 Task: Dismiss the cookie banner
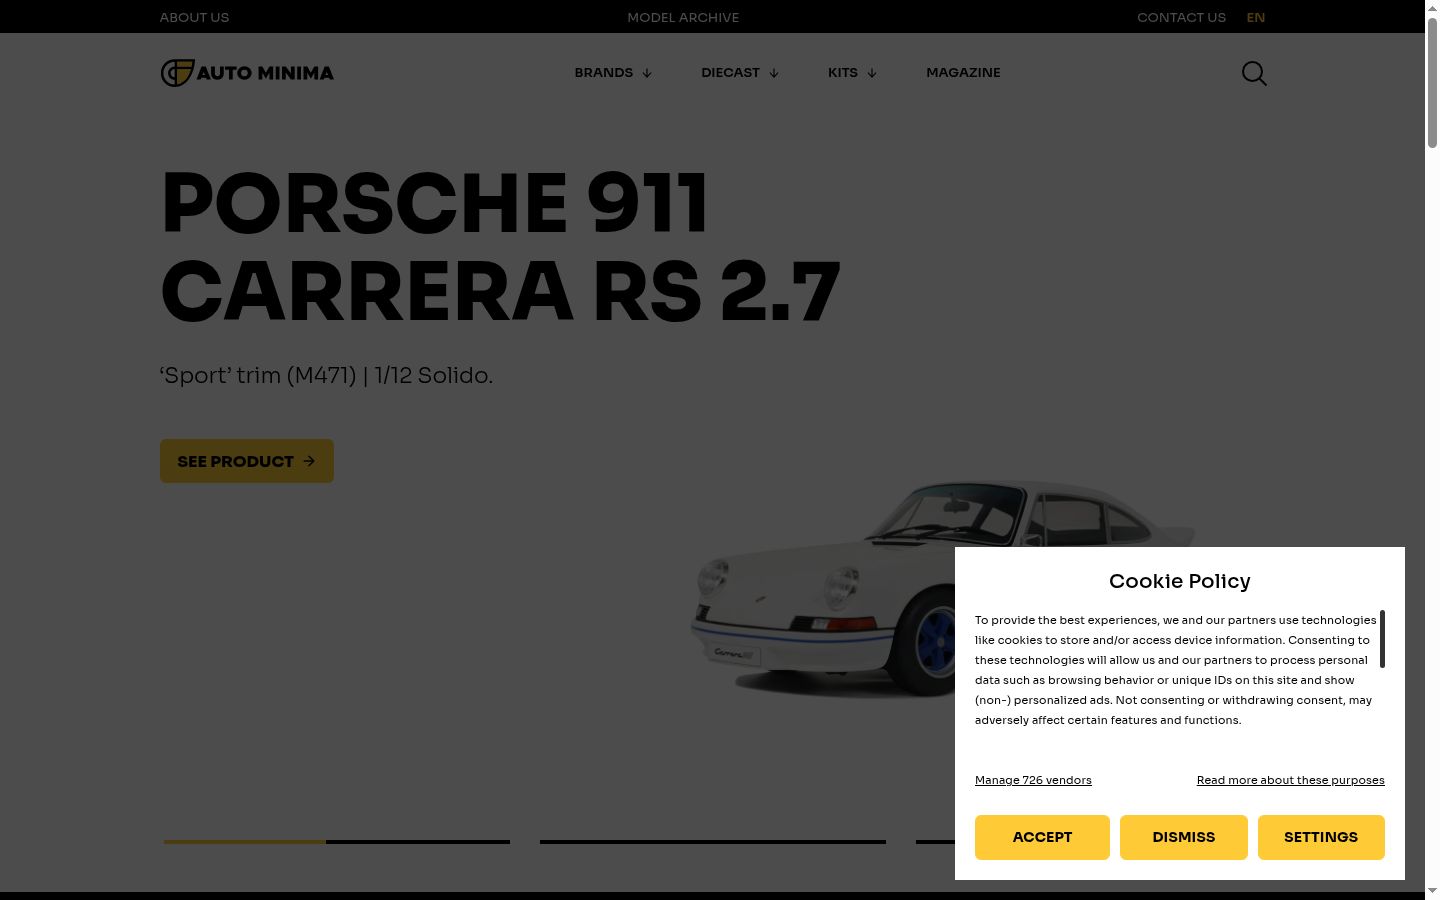[1184, 837]
